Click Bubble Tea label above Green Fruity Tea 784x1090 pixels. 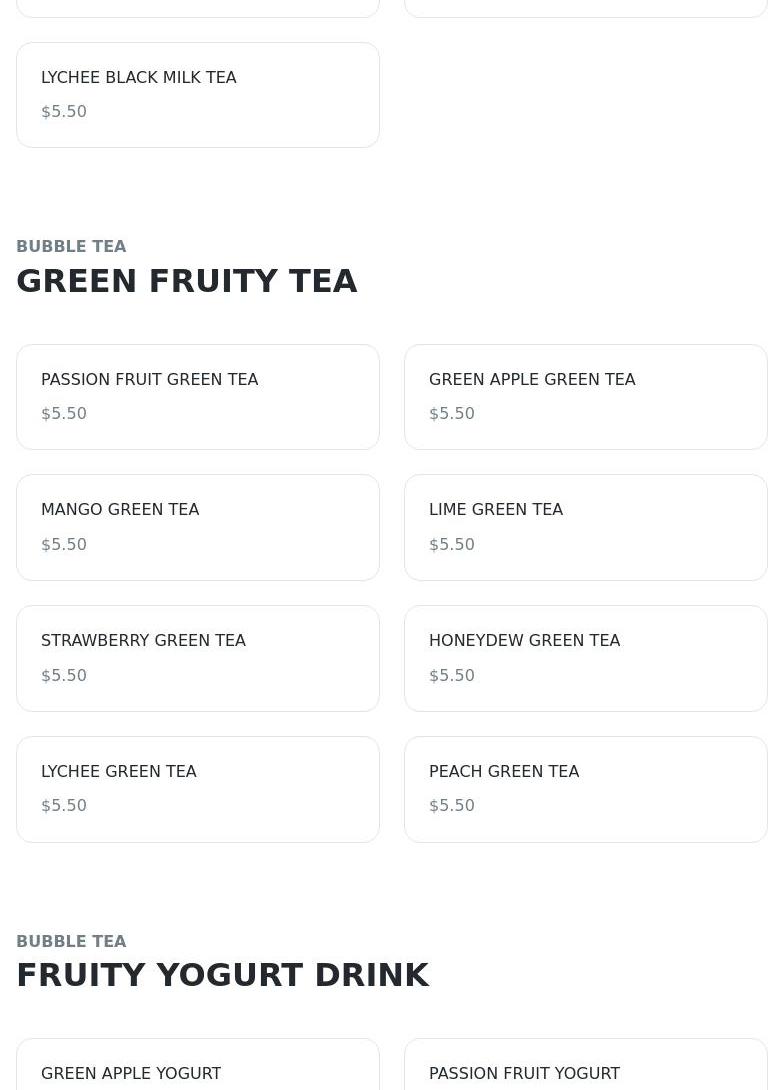point(72,247)
